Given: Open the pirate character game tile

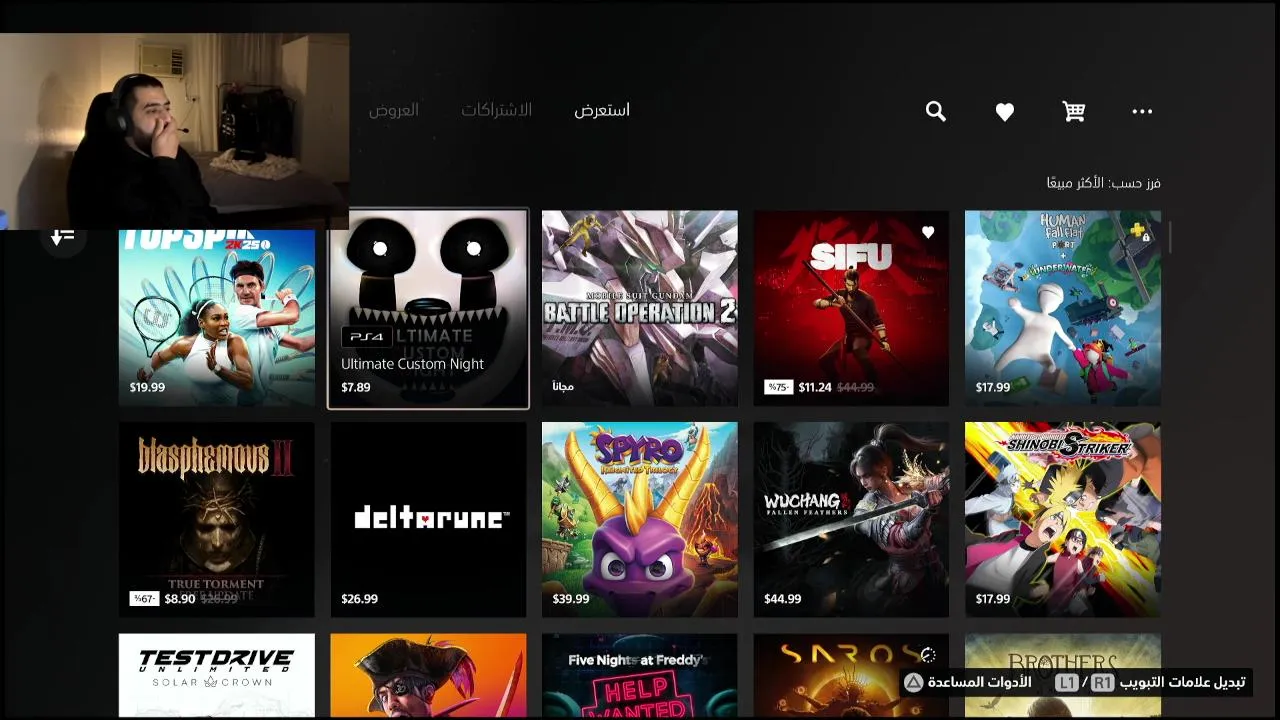Looking at the screenshot, I should 428,675.
